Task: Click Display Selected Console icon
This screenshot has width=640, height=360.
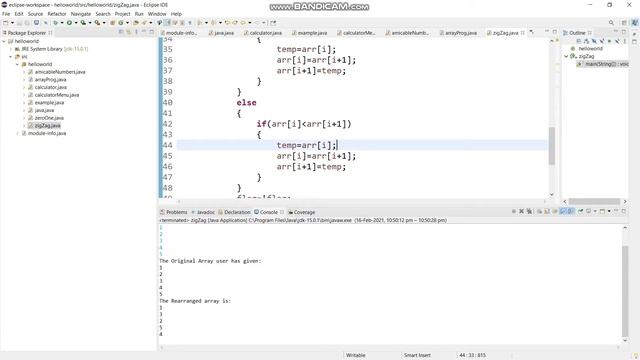Action: [589, 211]
